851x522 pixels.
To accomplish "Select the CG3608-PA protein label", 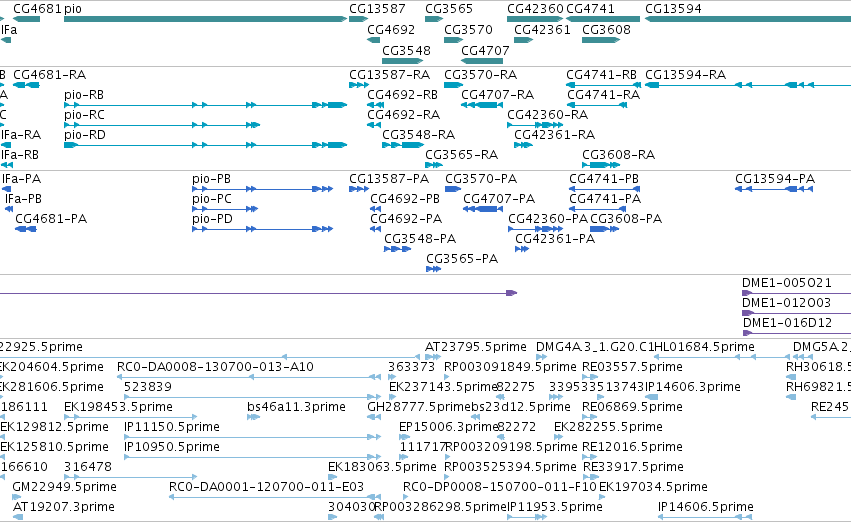I will click(x=626, y=219).
